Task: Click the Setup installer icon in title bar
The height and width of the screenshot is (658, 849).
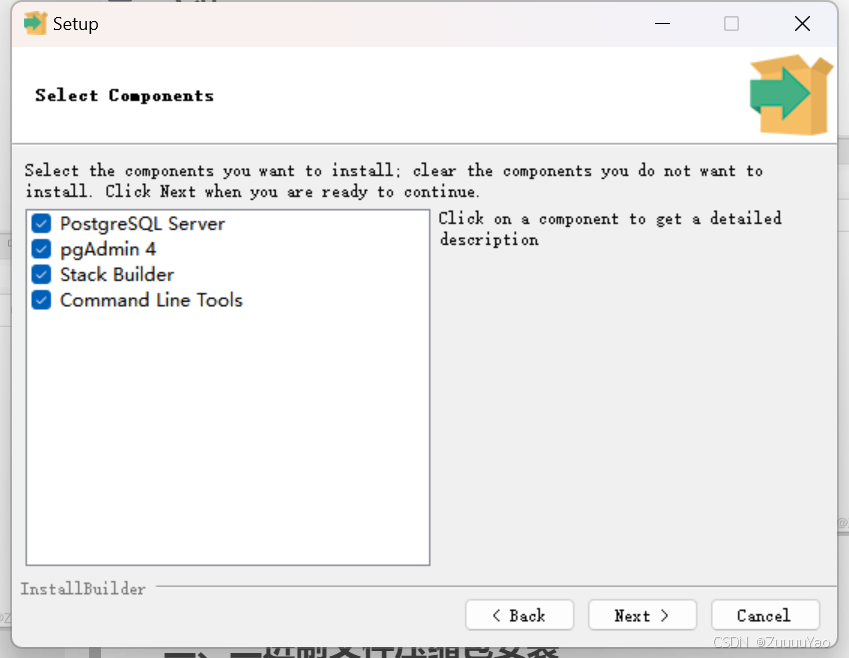Action: [35, 23]
